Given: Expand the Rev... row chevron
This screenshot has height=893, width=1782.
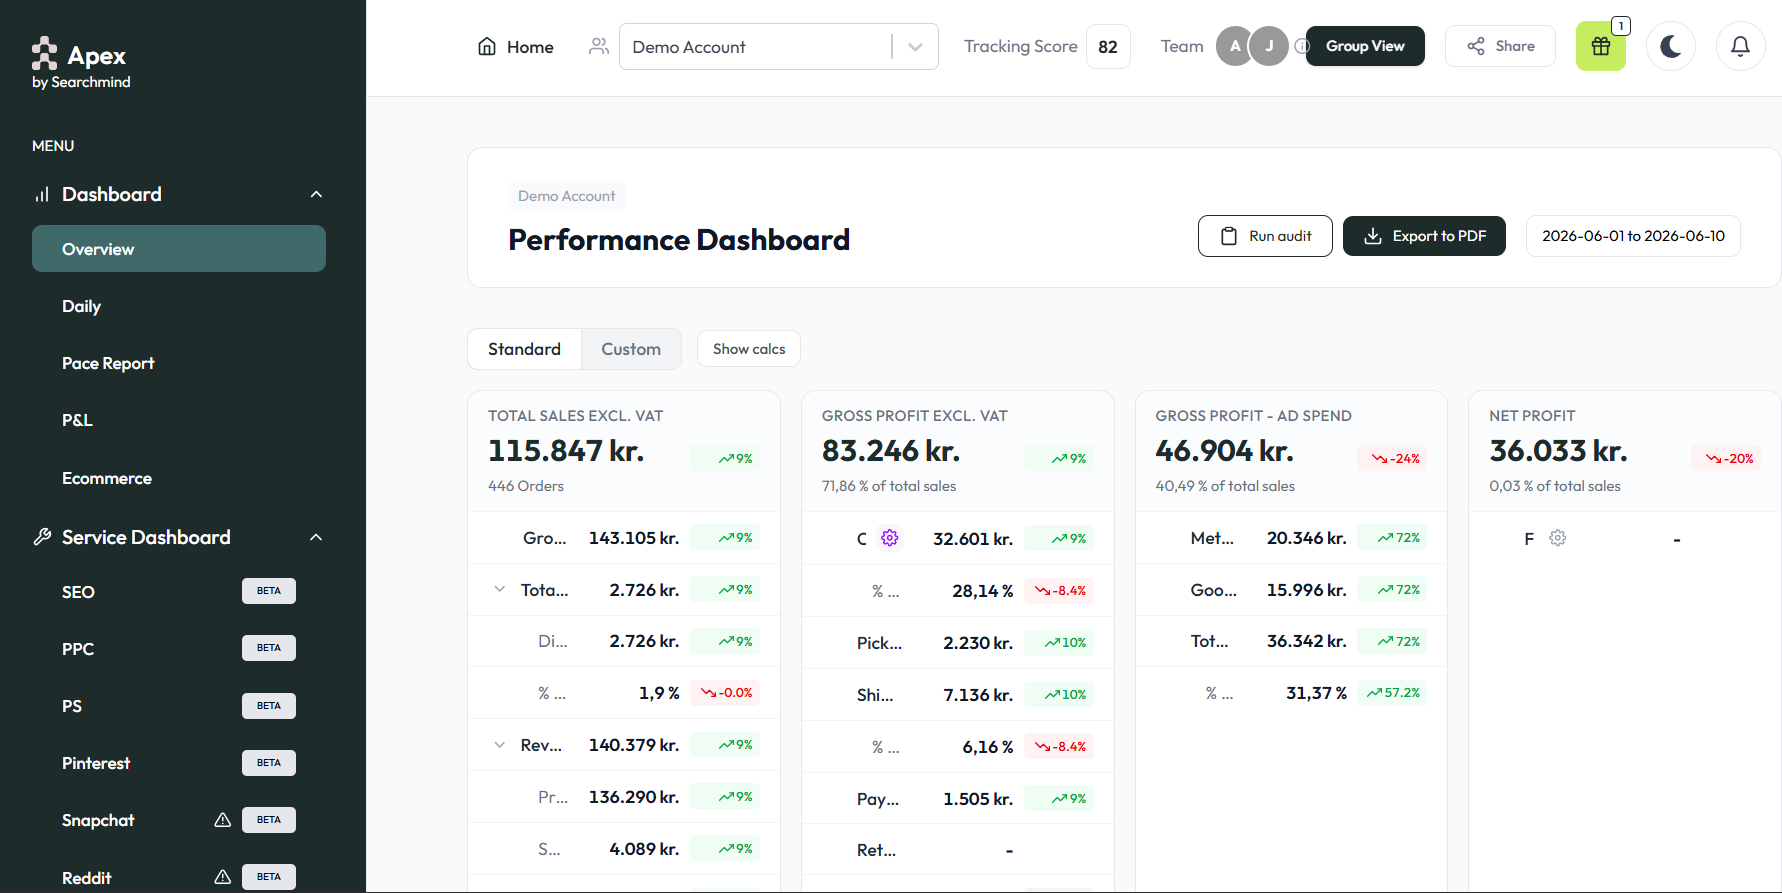Looking at the screenshot, I should (x=499, y=745).
